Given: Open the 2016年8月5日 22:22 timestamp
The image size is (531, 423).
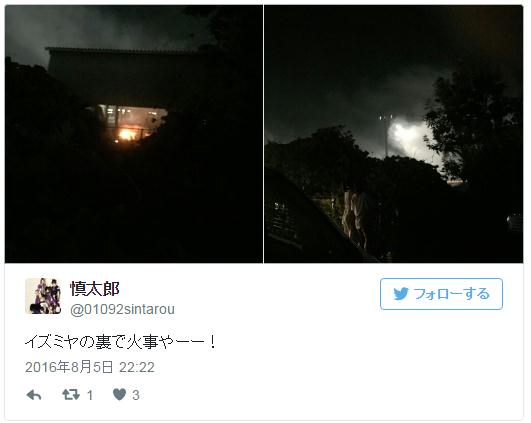Looking at the screenshot, I should coord(90,367).
